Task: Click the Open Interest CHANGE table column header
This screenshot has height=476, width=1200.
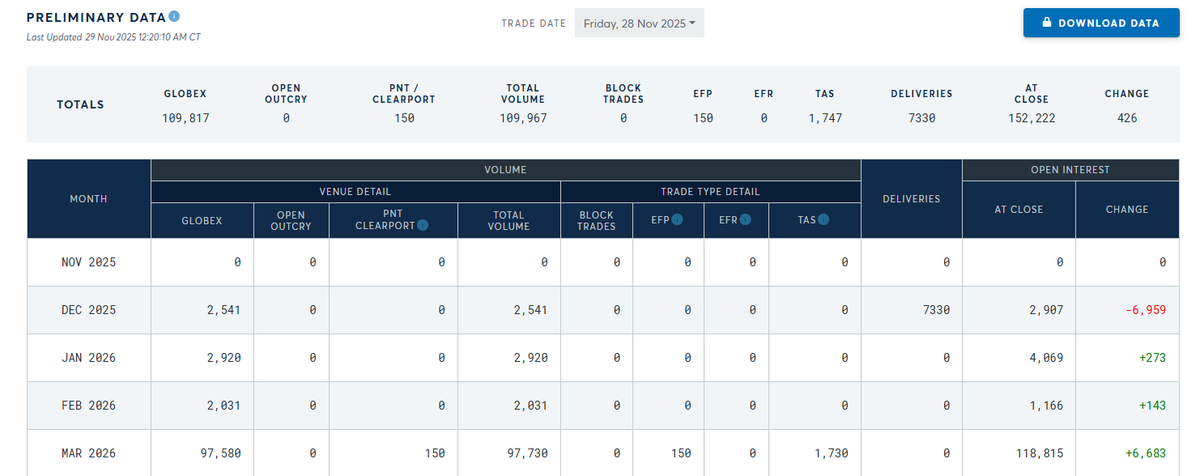Action: [x=1127, y=209]
